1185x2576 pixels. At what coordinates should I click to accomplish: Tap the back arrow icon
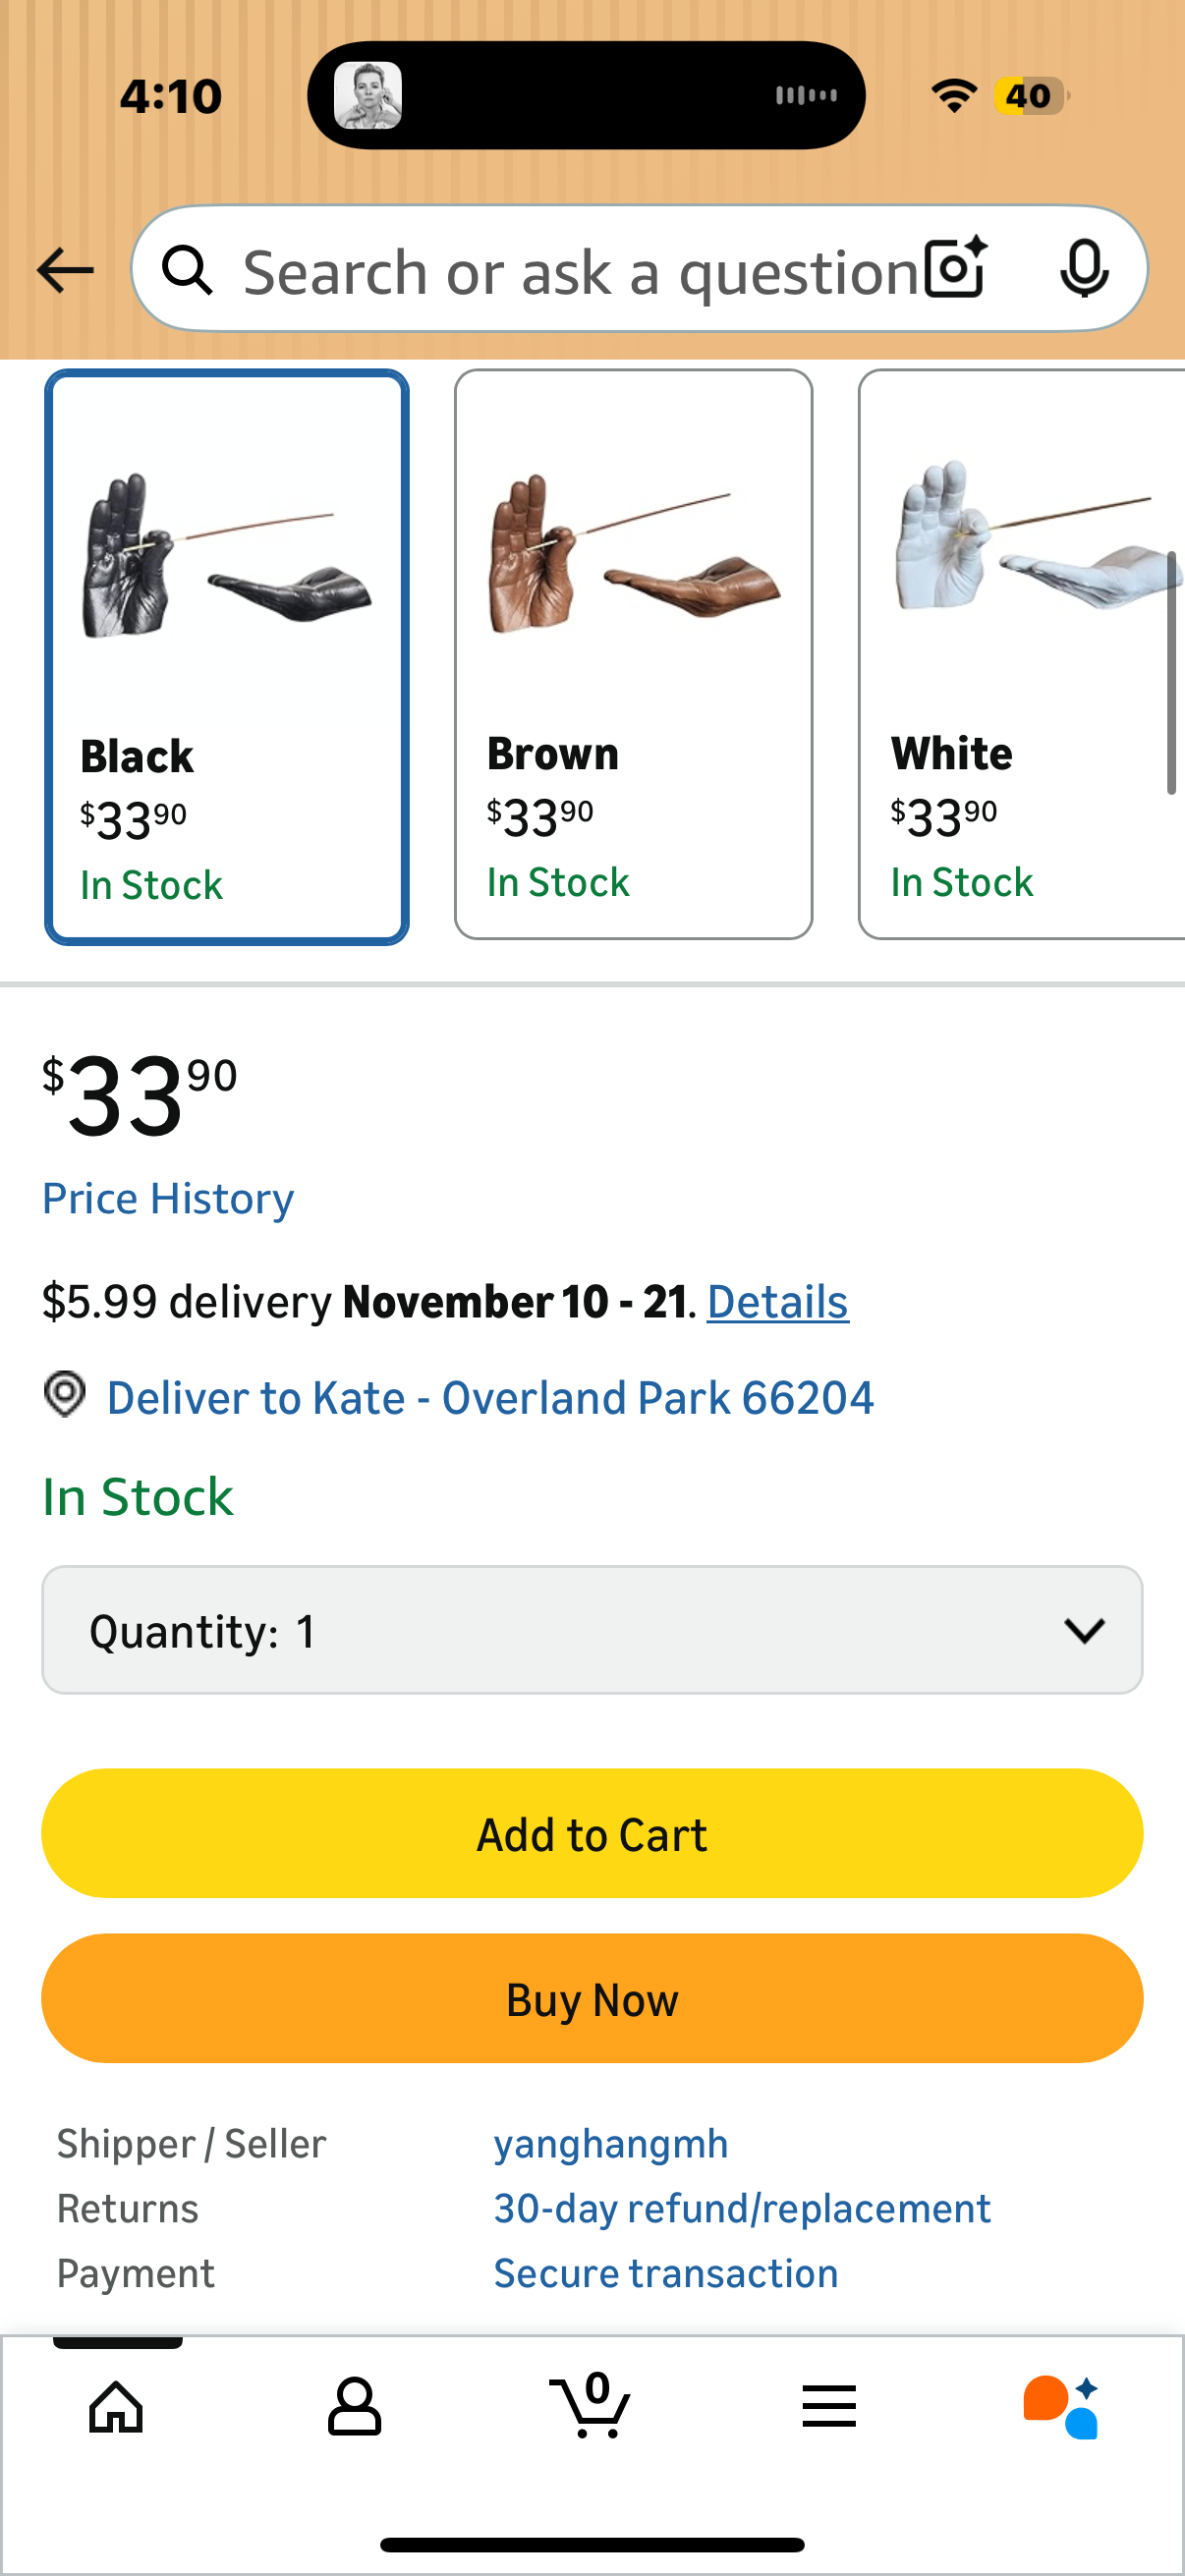tap(65, 270)
